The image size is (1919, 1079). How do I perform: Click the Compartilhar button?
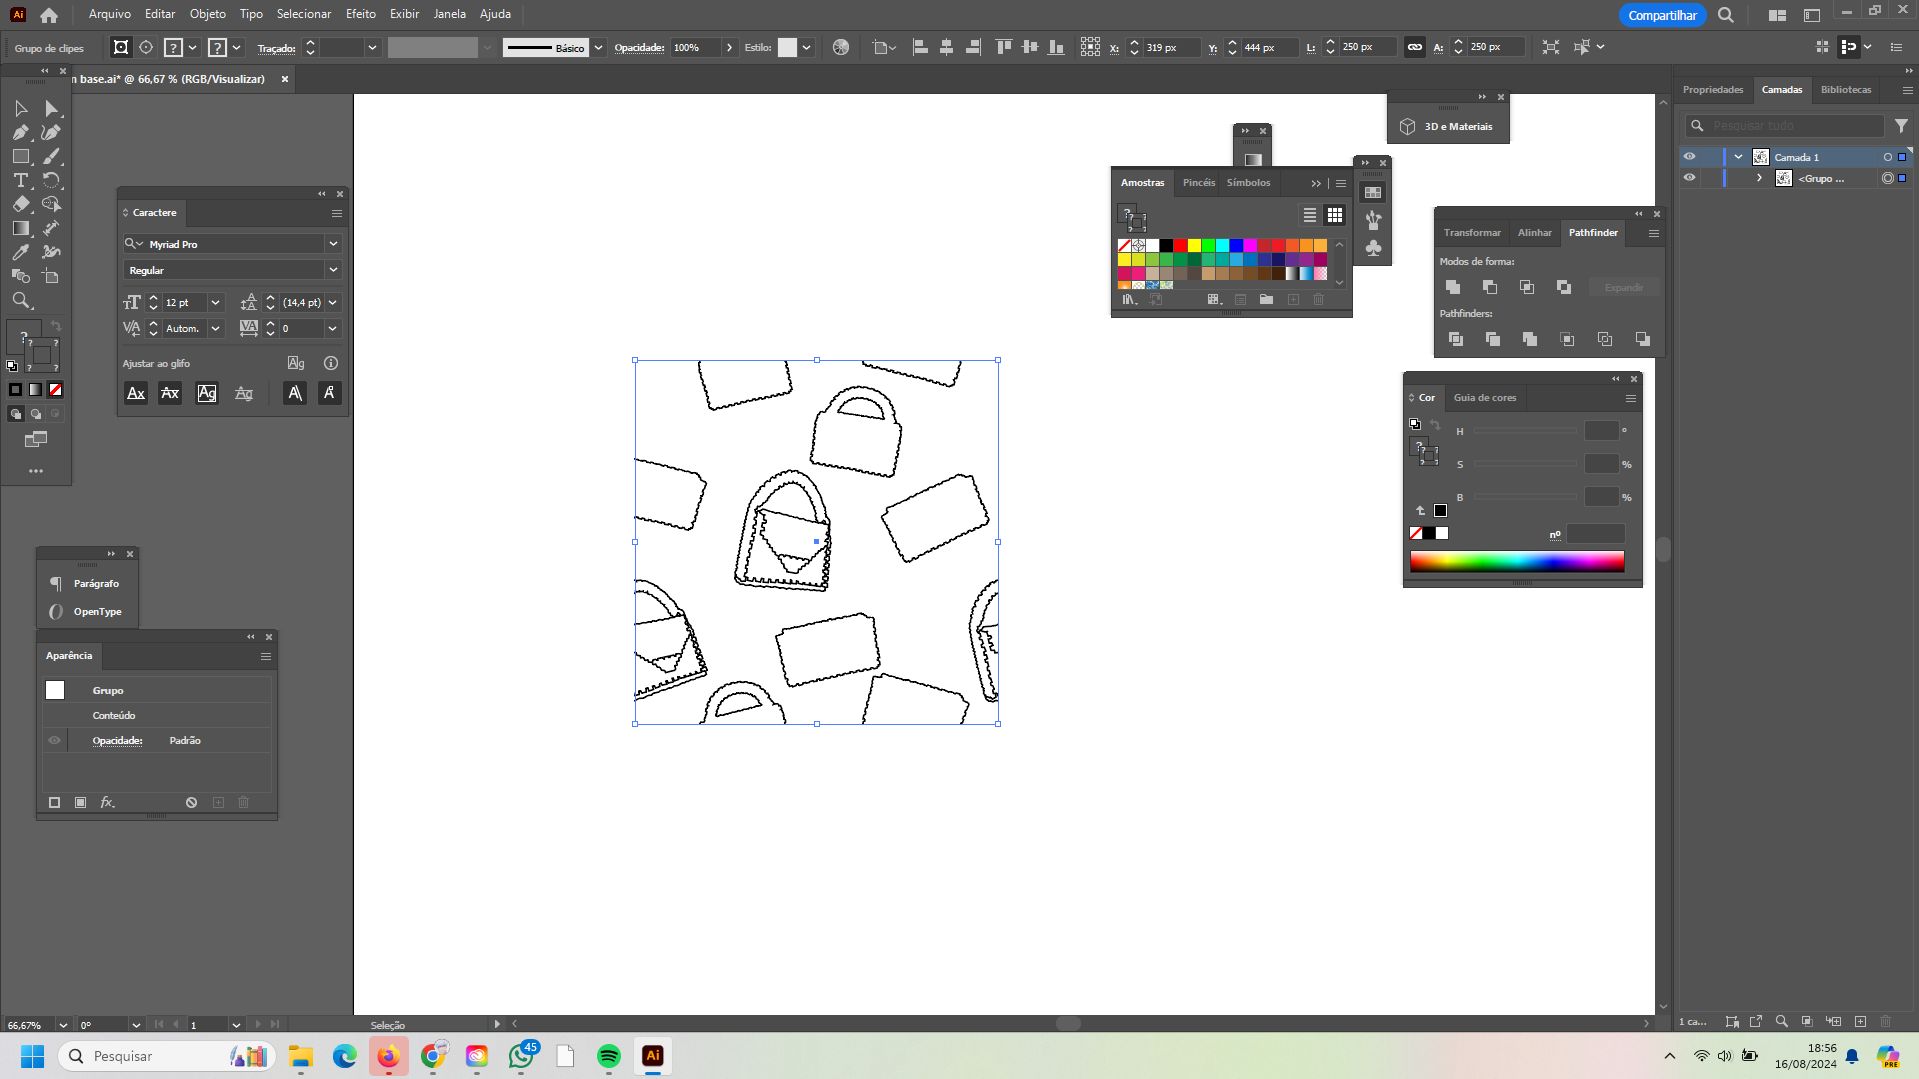tap(1662, 15)
